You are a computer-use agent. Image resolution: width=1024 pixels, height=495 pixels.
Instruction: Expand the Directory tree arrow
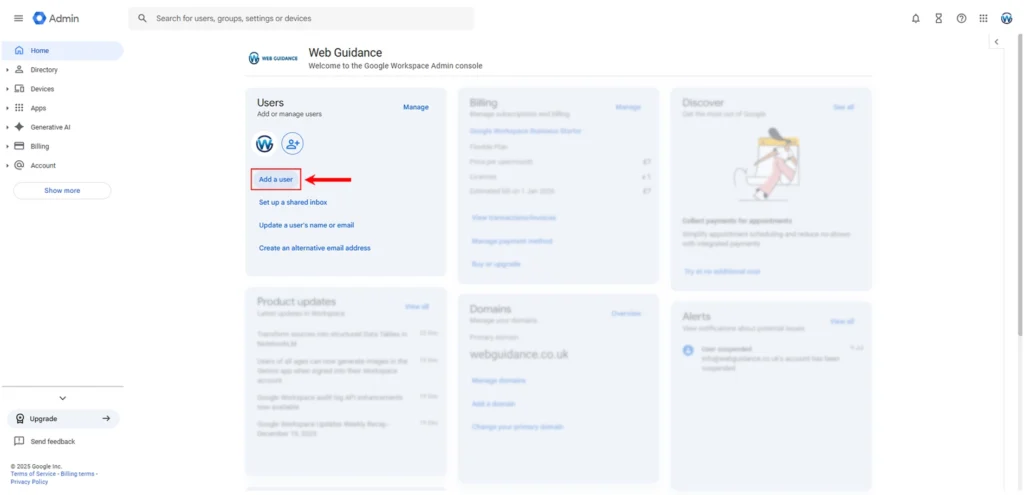[x=7, y=70]
